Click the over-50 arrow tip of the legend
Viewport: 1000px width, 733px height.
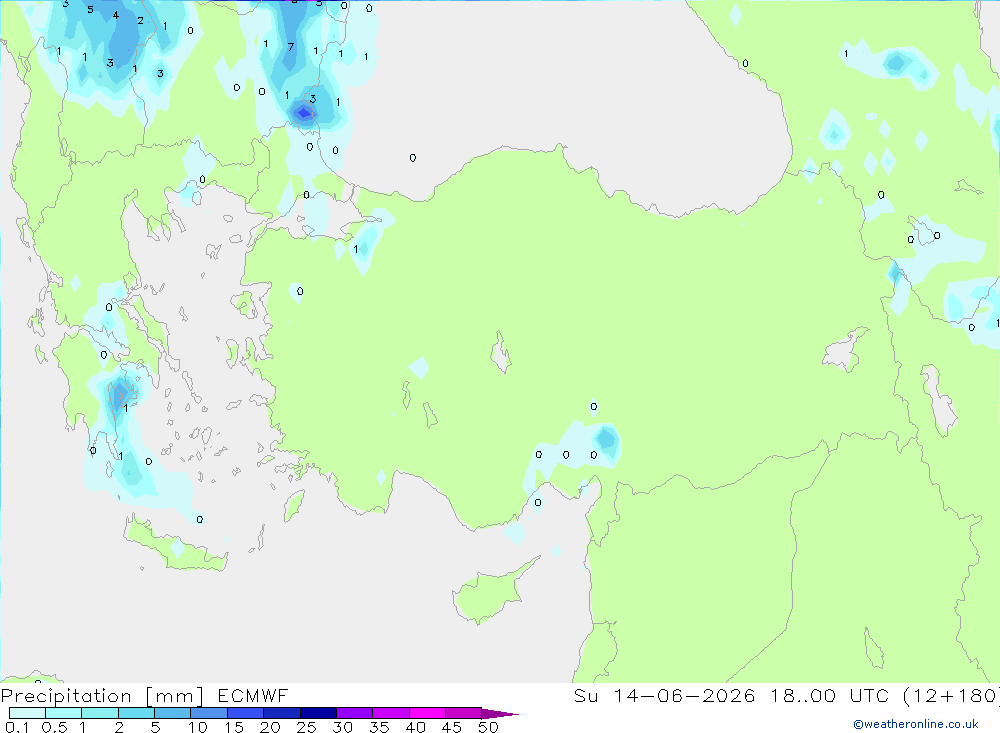point(500,714)
